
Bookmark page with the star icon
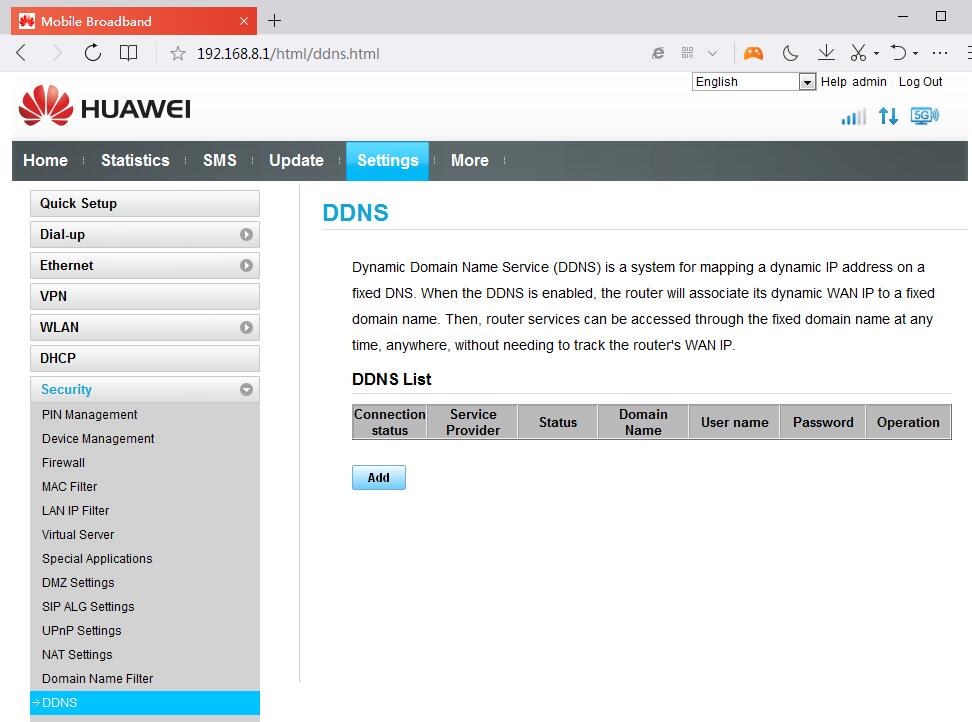point(178,54)
